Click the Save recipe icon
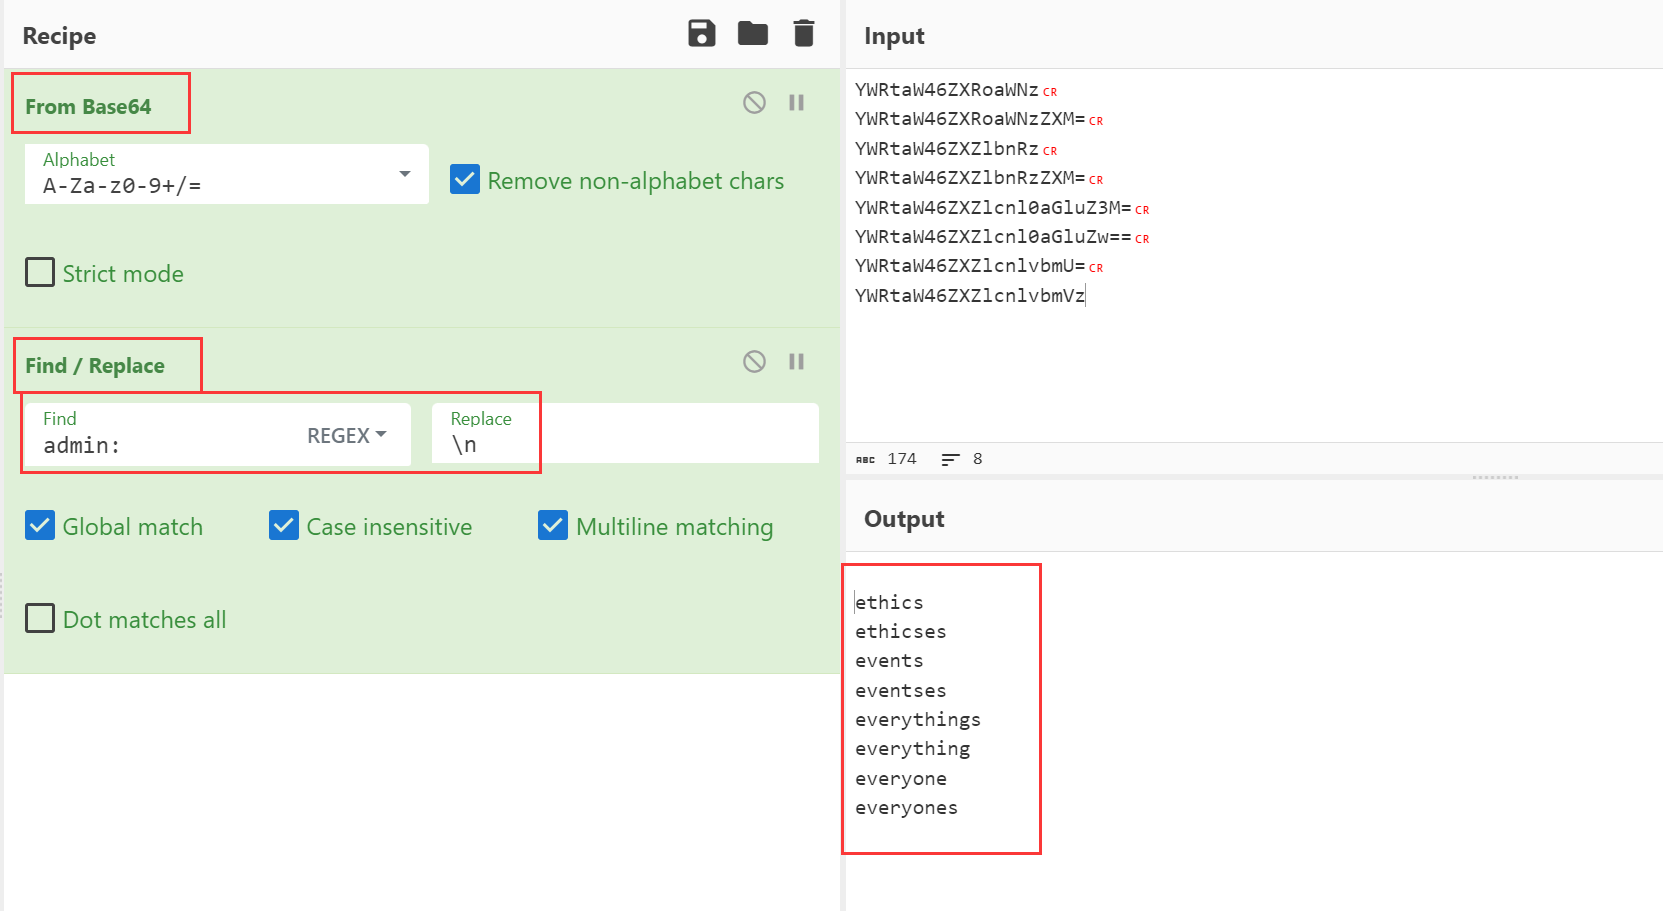1663x911 pixels. (x=702, y=34)
